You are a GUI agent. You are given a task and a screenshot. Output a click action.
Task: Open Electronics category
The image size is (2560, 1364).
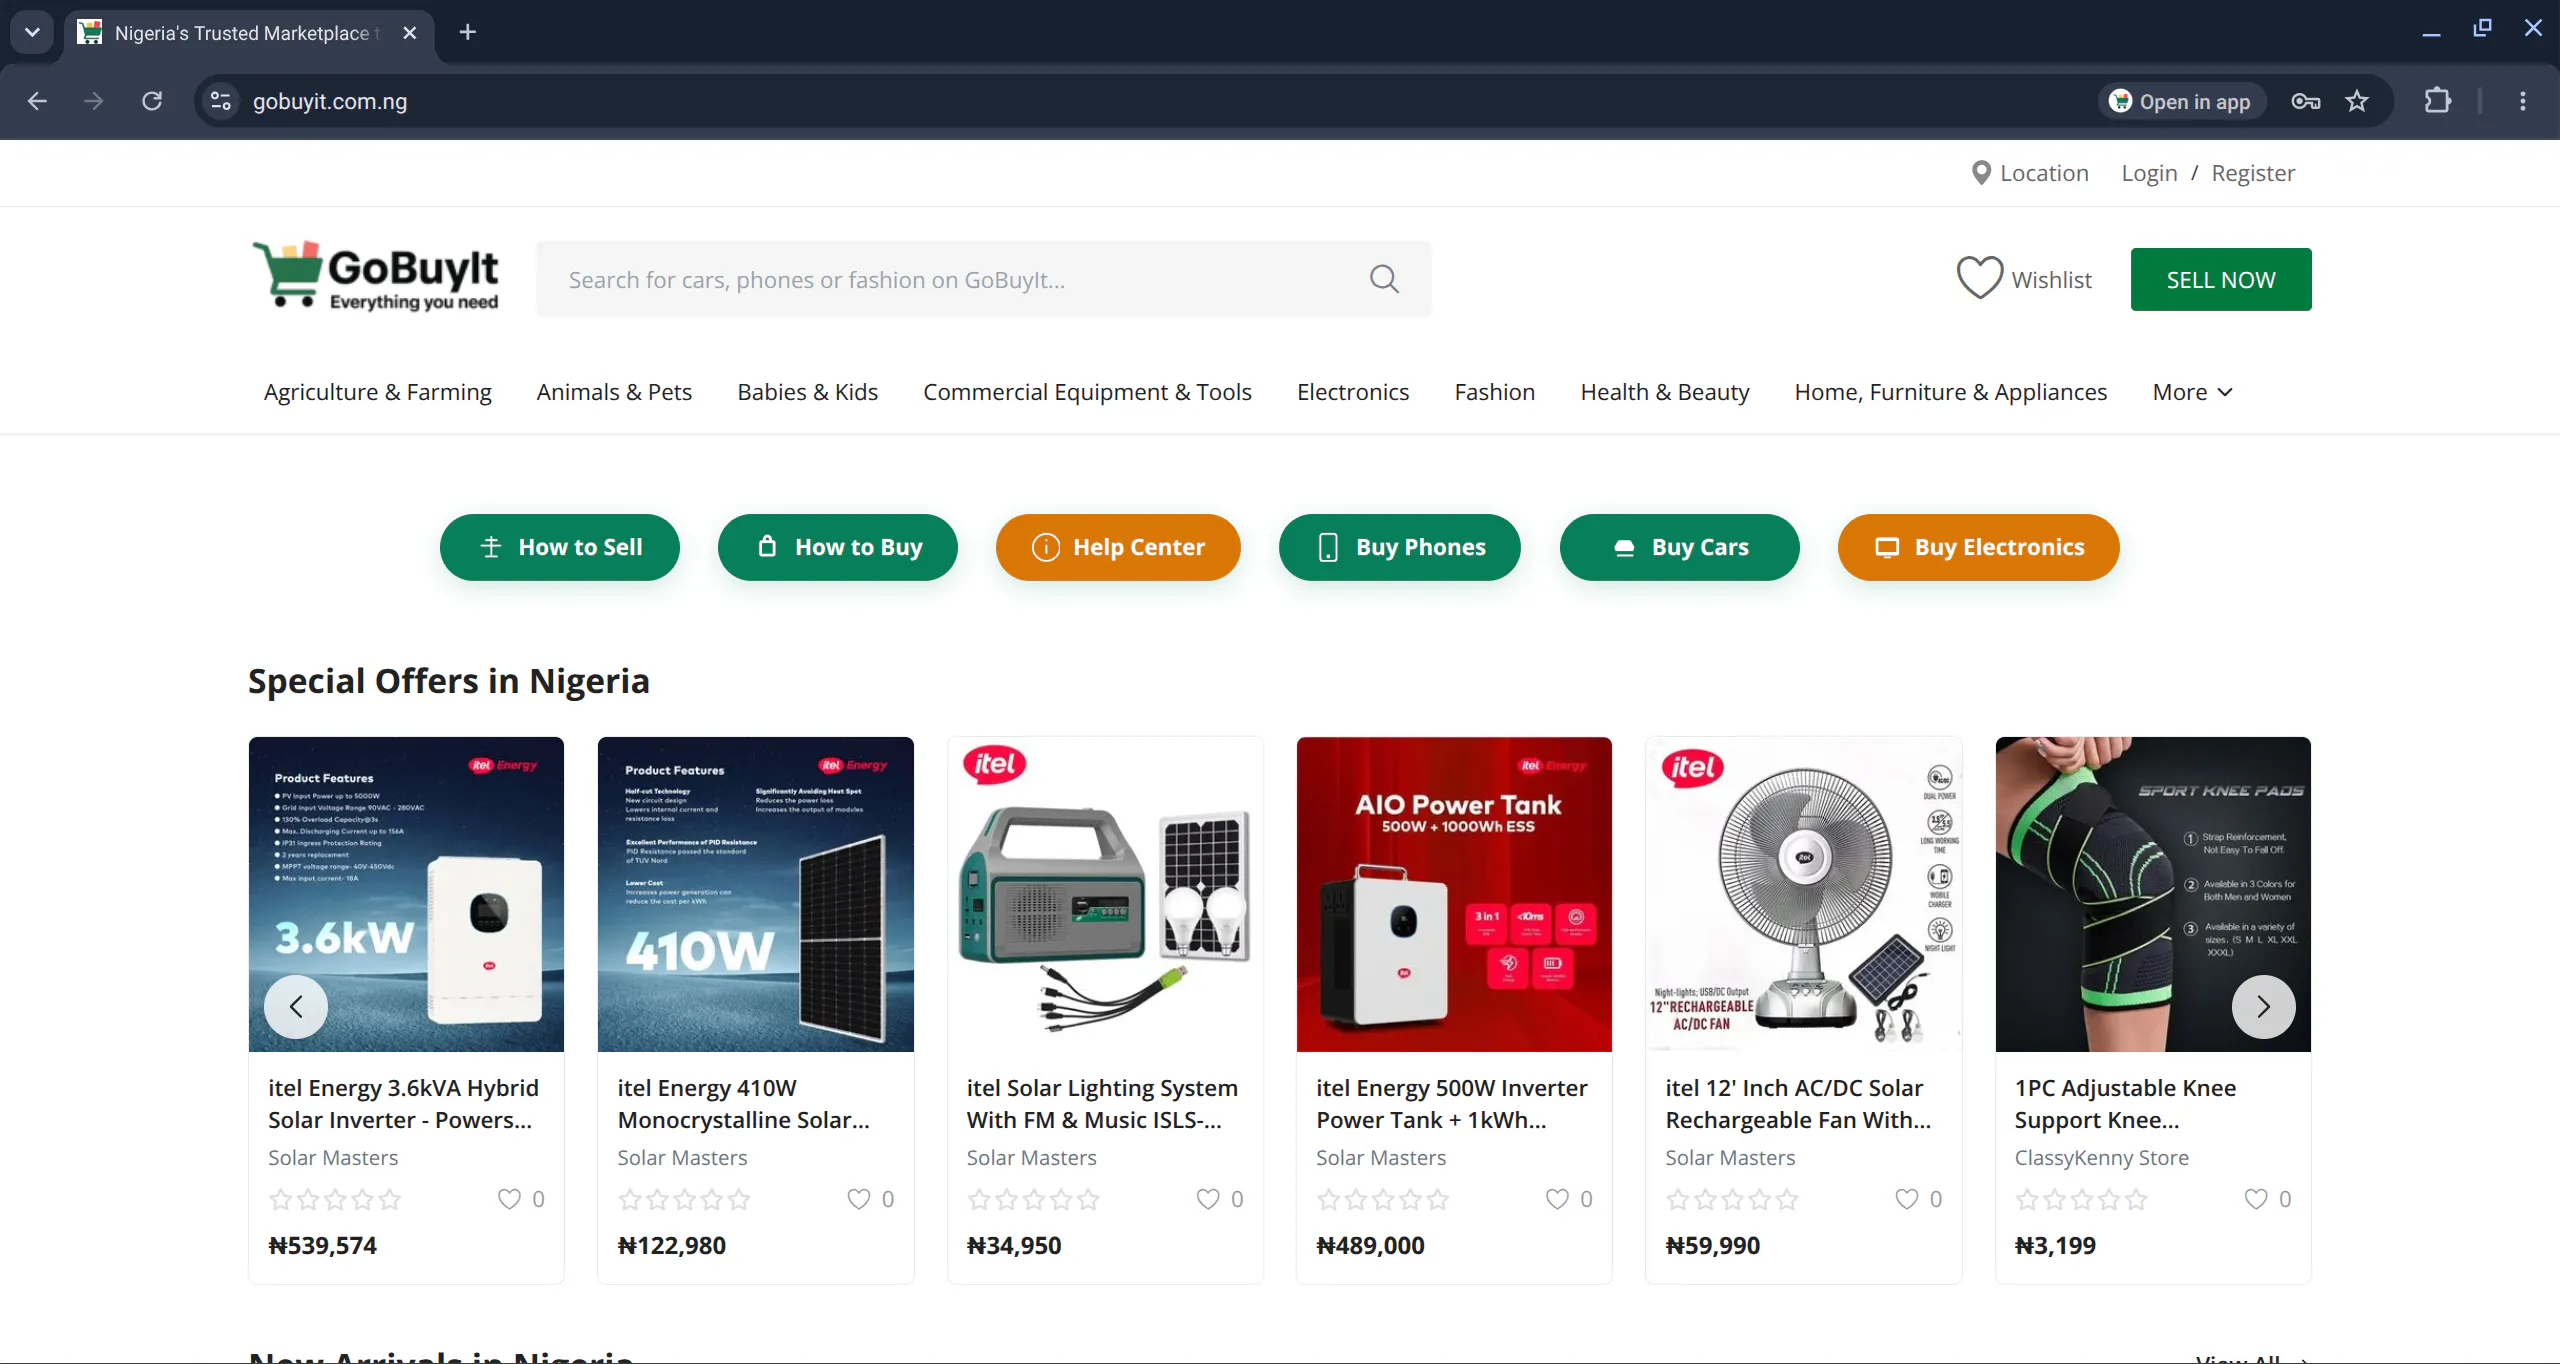pos(1353,392)
